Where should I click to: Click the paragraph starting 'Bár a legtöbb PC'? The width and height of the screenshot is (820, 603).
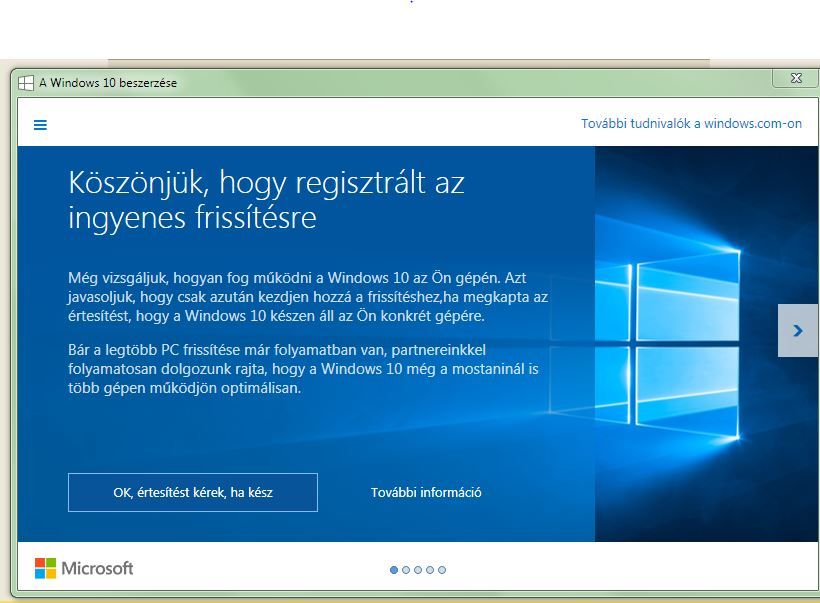click(303, 369)
